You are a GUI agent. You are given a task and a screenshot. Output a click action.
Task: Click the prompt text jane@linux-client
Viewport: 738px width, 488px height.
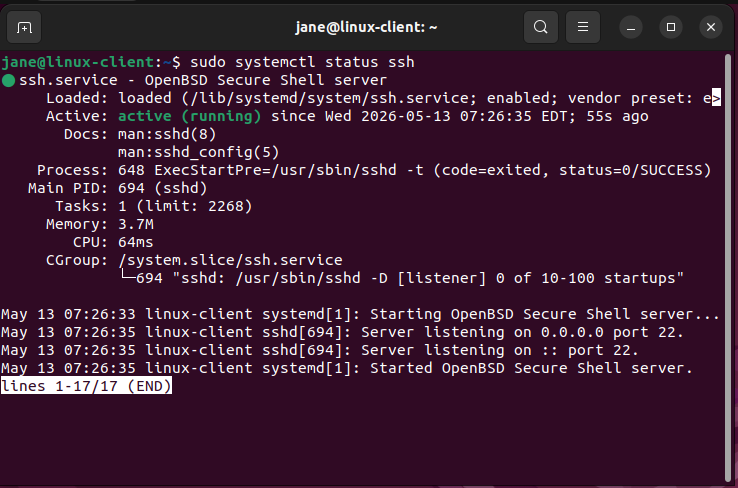coord(78,62)
